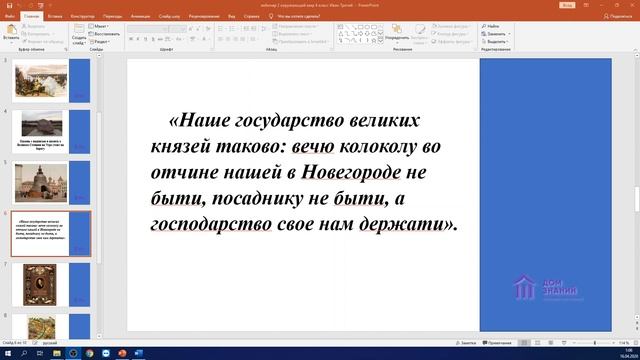Click the font name combo box
640x360 pixels.
tap(148, 29)
